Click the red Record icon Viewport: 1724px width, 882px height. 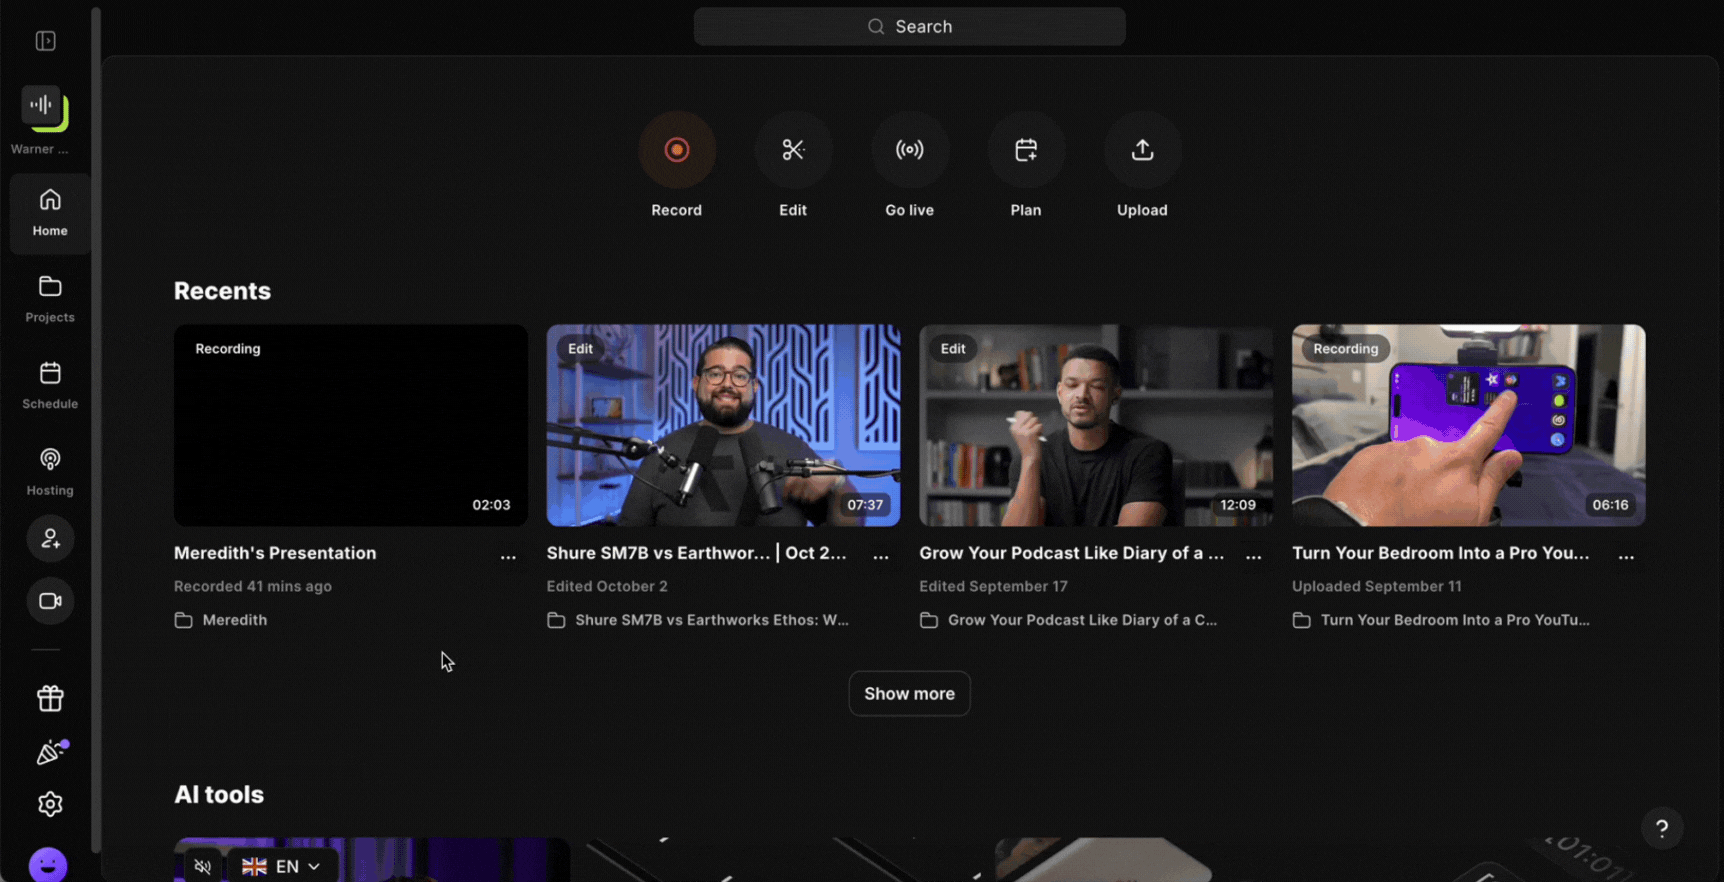pos(677,150)
